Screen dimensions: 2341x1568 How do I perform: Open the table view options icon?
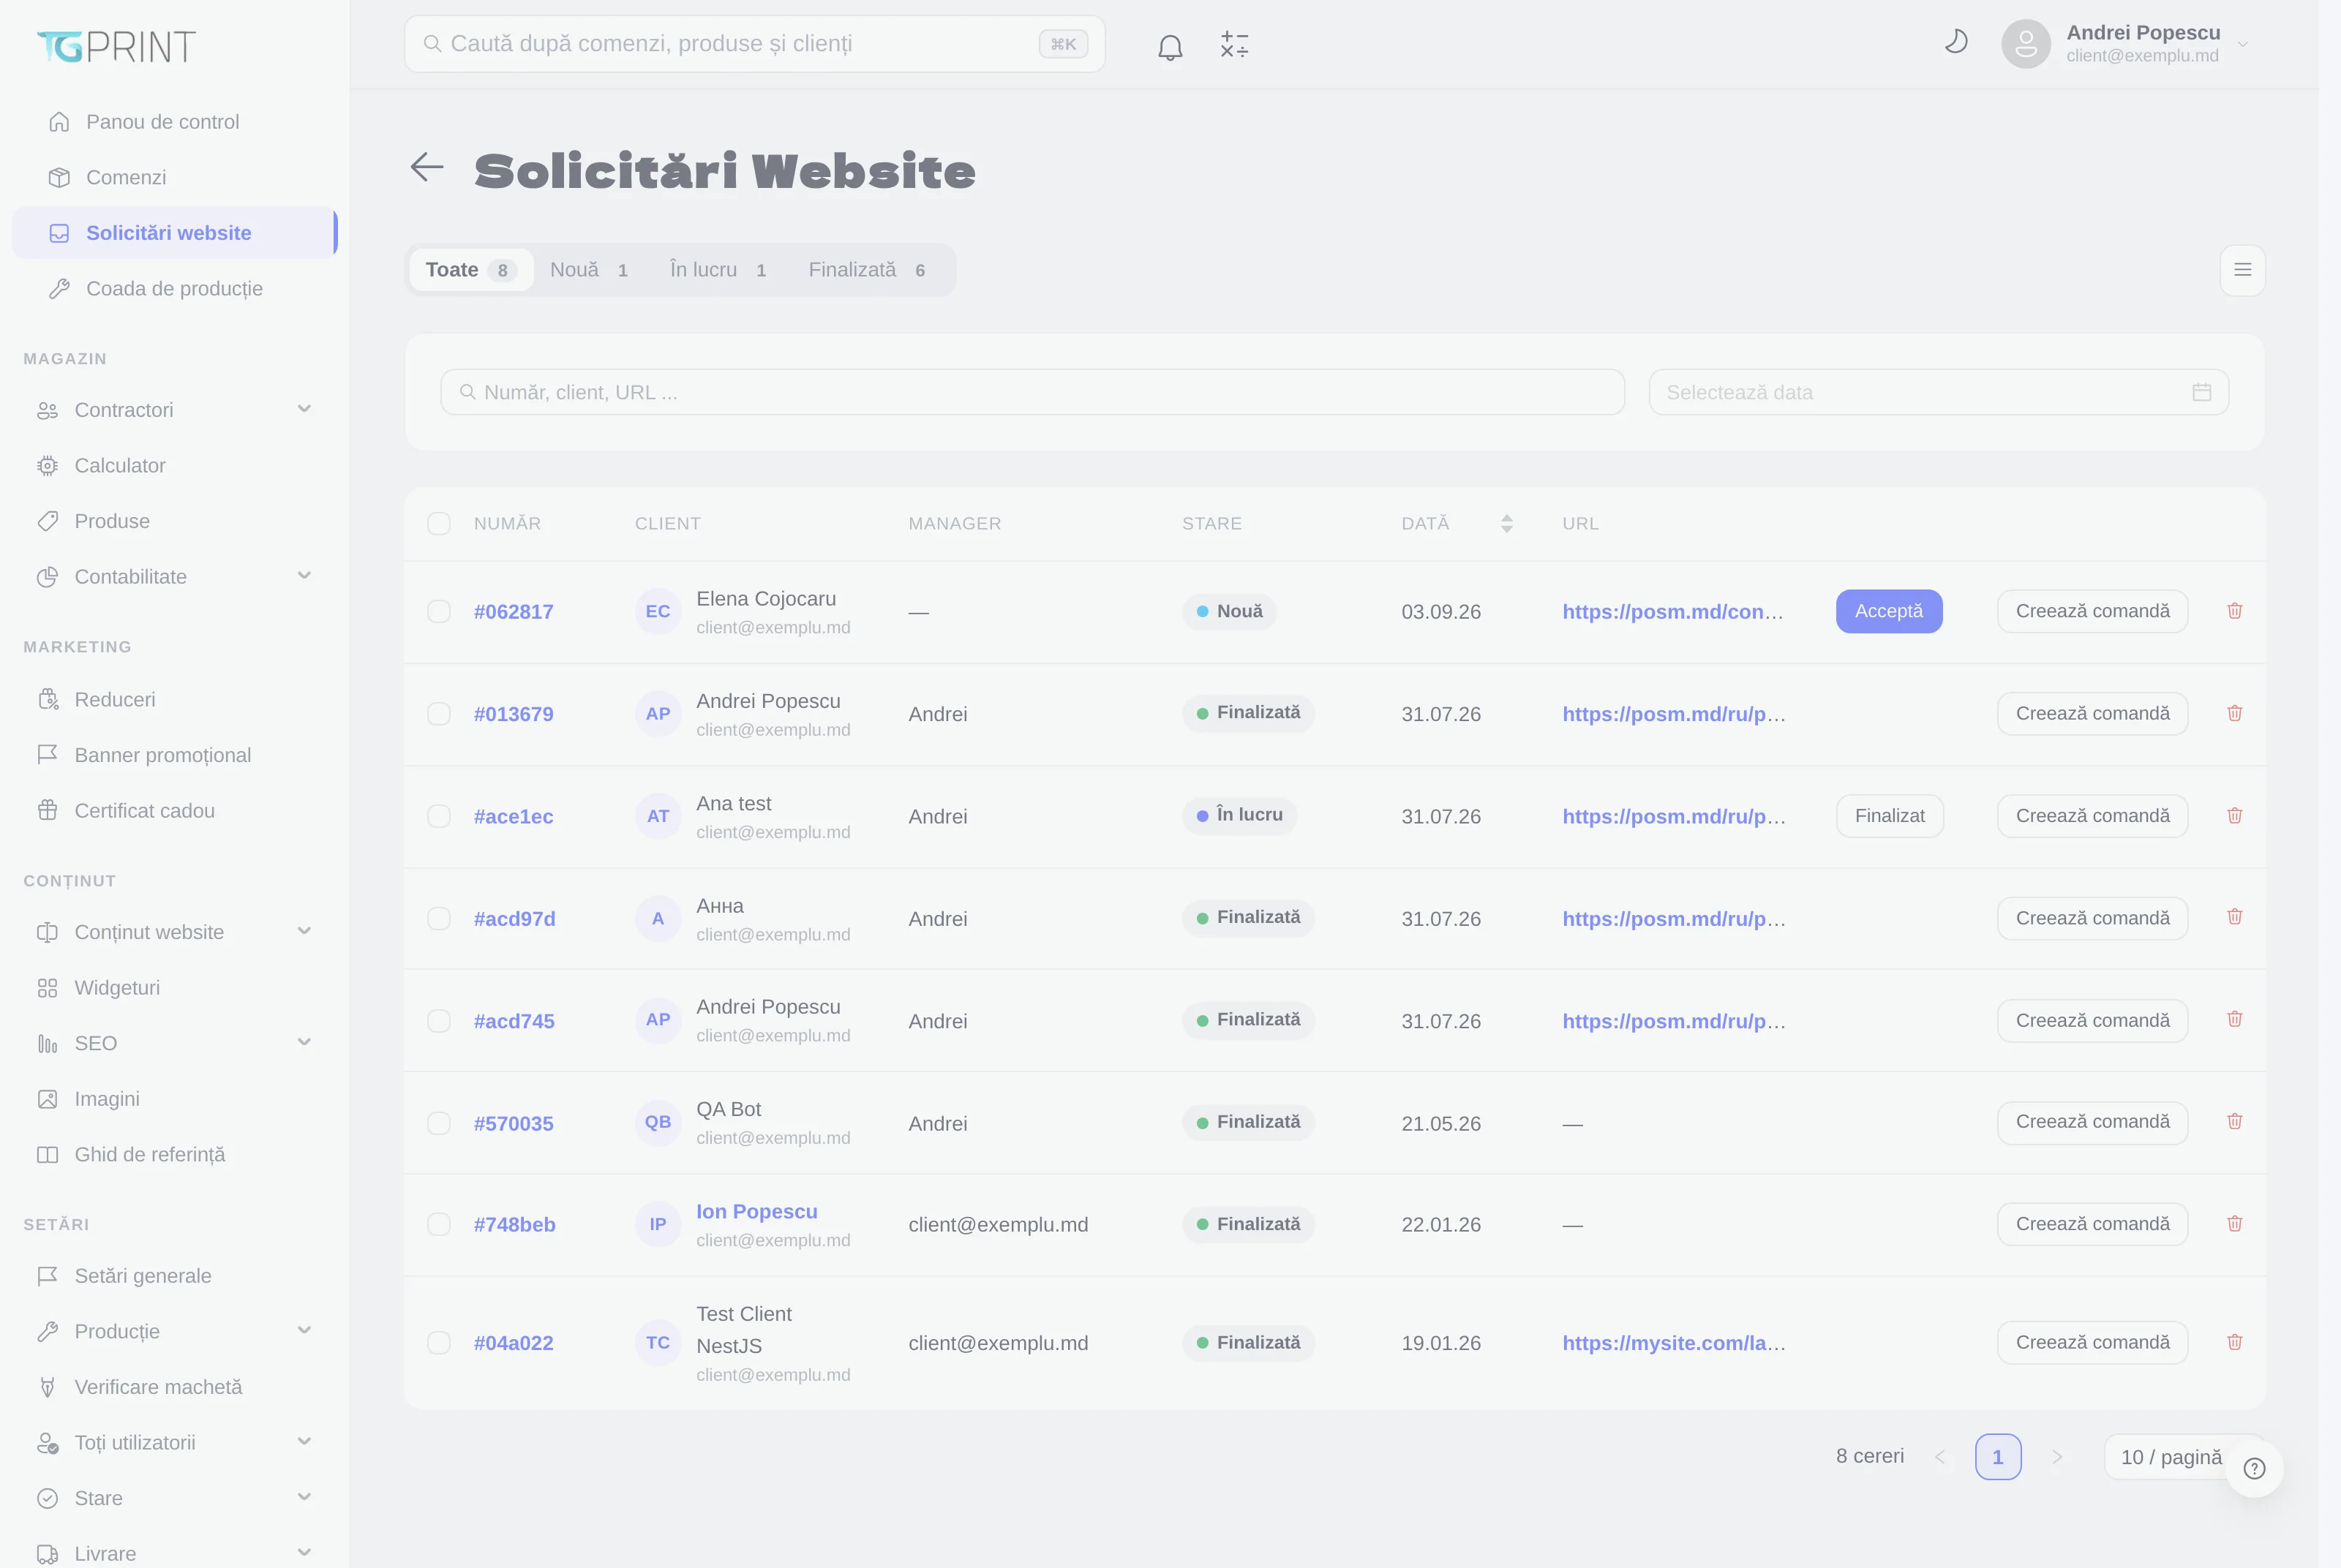tap(2242, 270)
